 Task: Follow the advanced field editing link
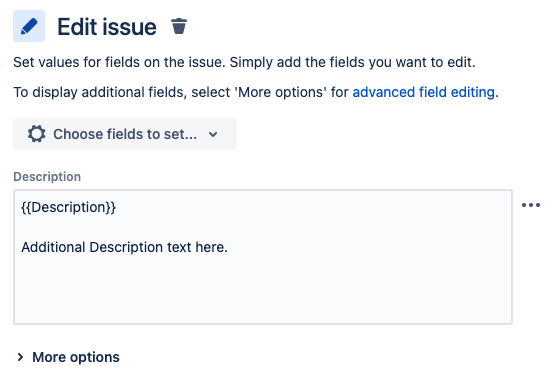(423, 92)
